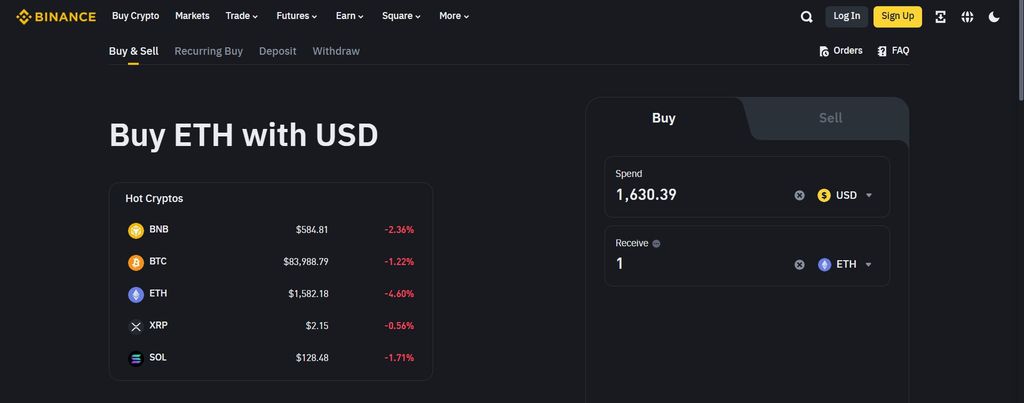This screenshot has width=1024, height=403.
Task: Open the download app QR icon
Action: coord(940,17)
